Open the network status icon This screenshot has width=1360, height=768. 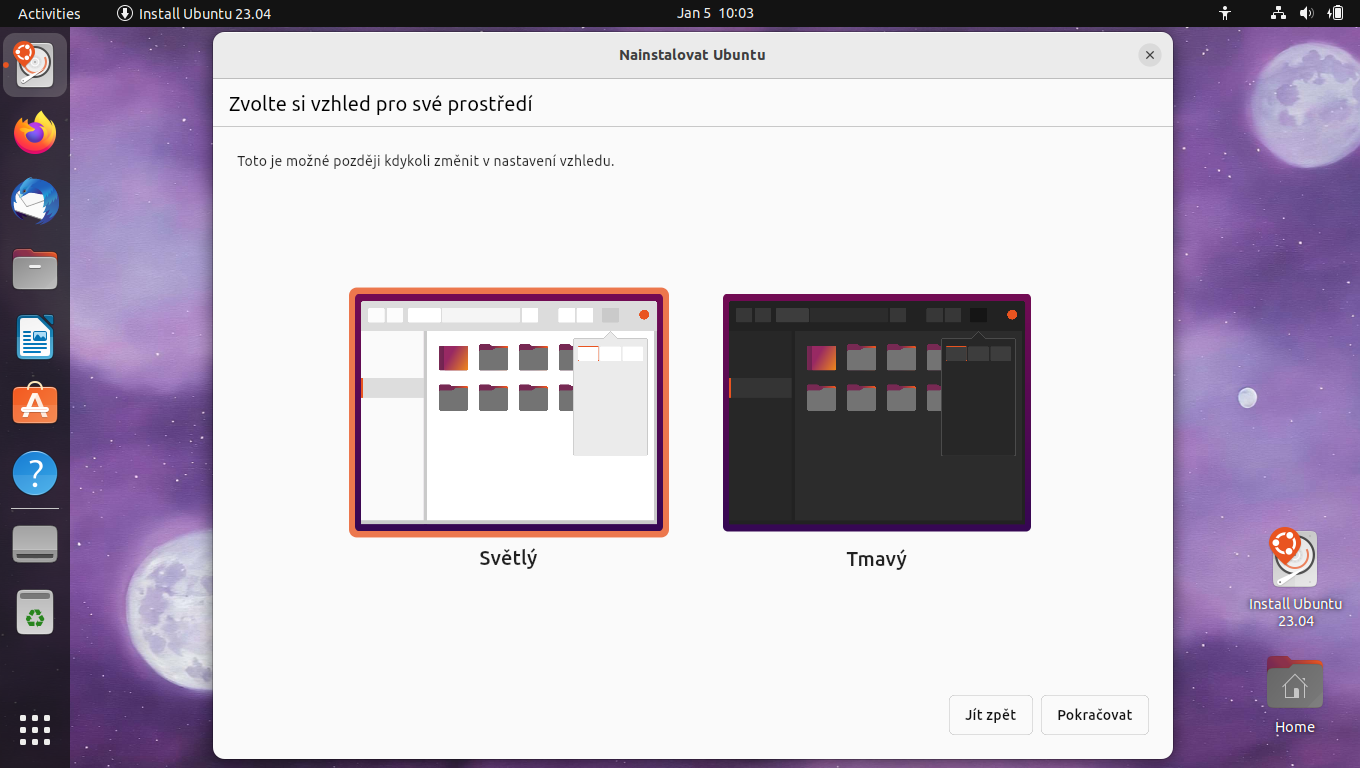click(1278, 13)
